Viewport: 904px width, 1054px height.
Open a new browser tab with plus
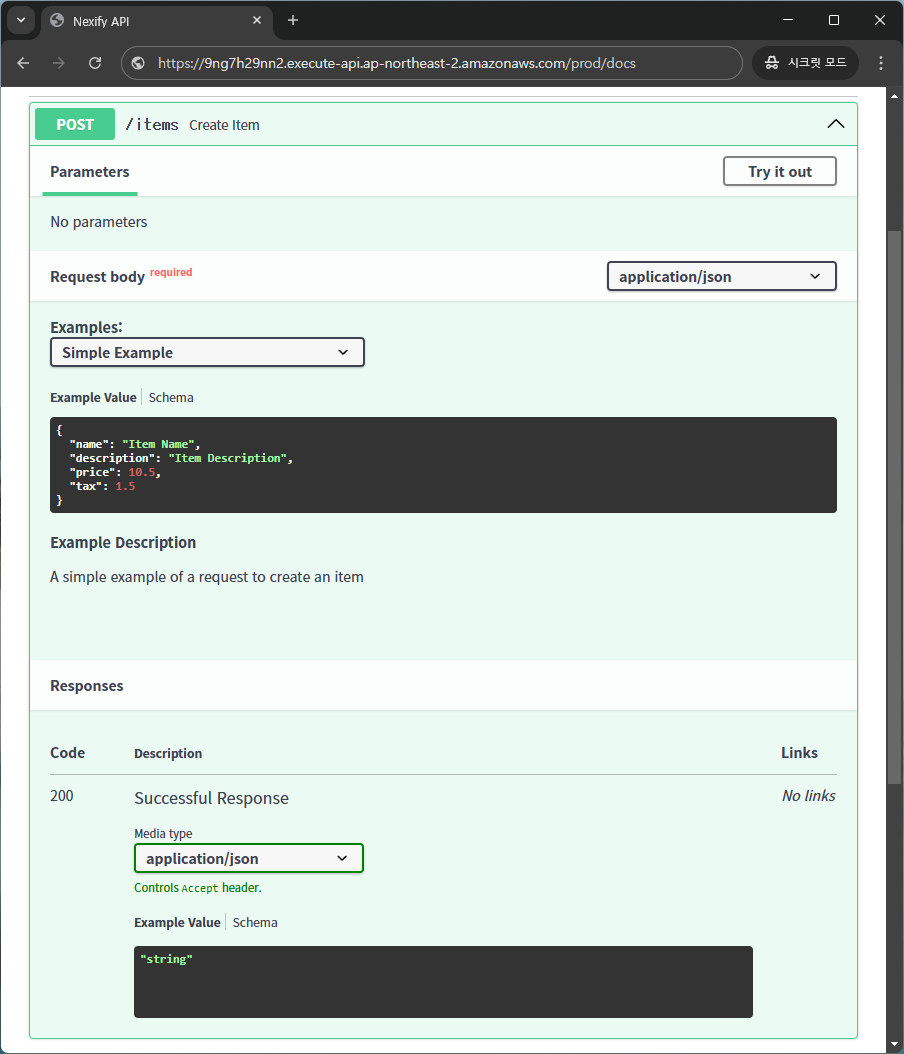292,20
